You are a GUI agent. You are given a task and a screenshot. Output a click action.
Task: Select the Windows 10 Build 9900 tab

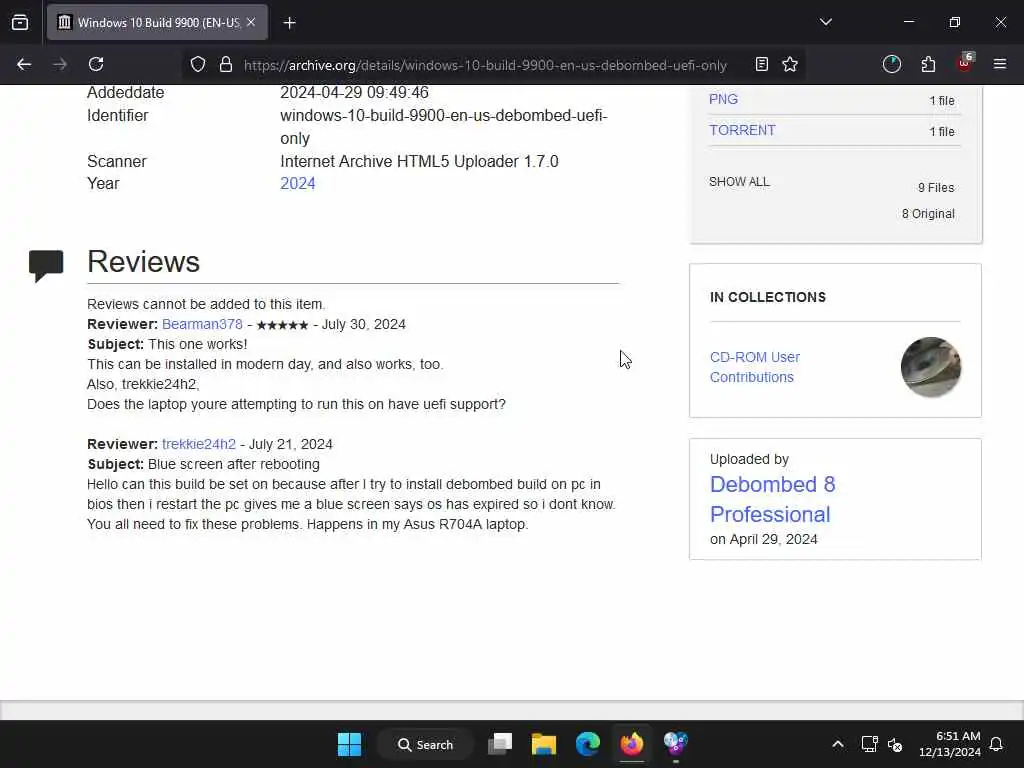(x=157, y=22)
